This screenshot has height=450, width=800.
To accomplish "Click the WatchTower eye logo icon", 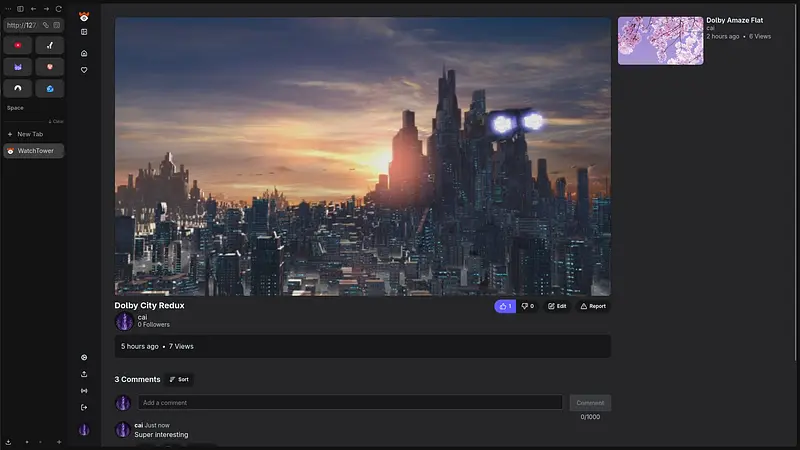I will (84, 15).
